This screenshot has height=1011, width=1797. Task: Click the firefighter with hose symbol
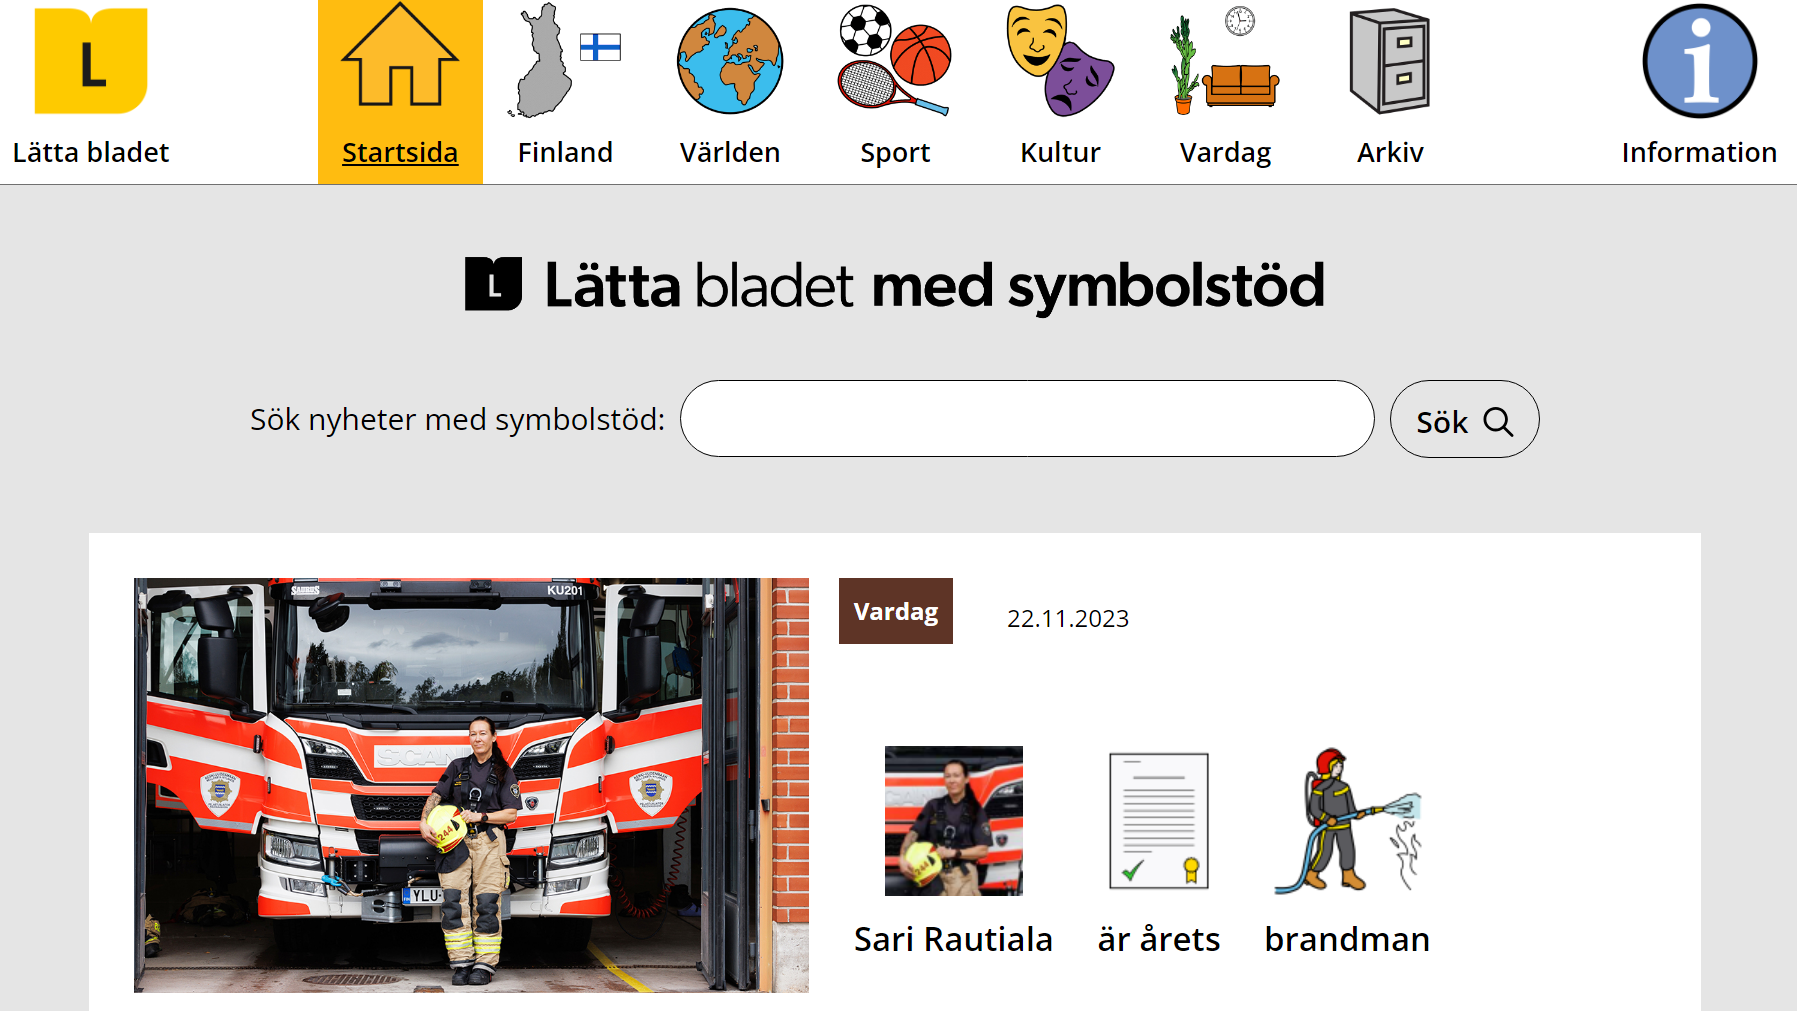click(x=1347, y=821)
